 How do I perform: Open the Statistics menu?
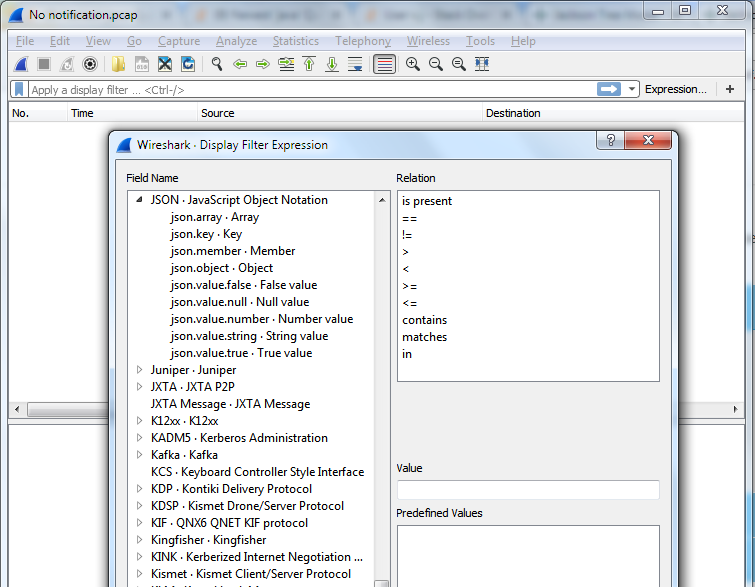[296, 41]
